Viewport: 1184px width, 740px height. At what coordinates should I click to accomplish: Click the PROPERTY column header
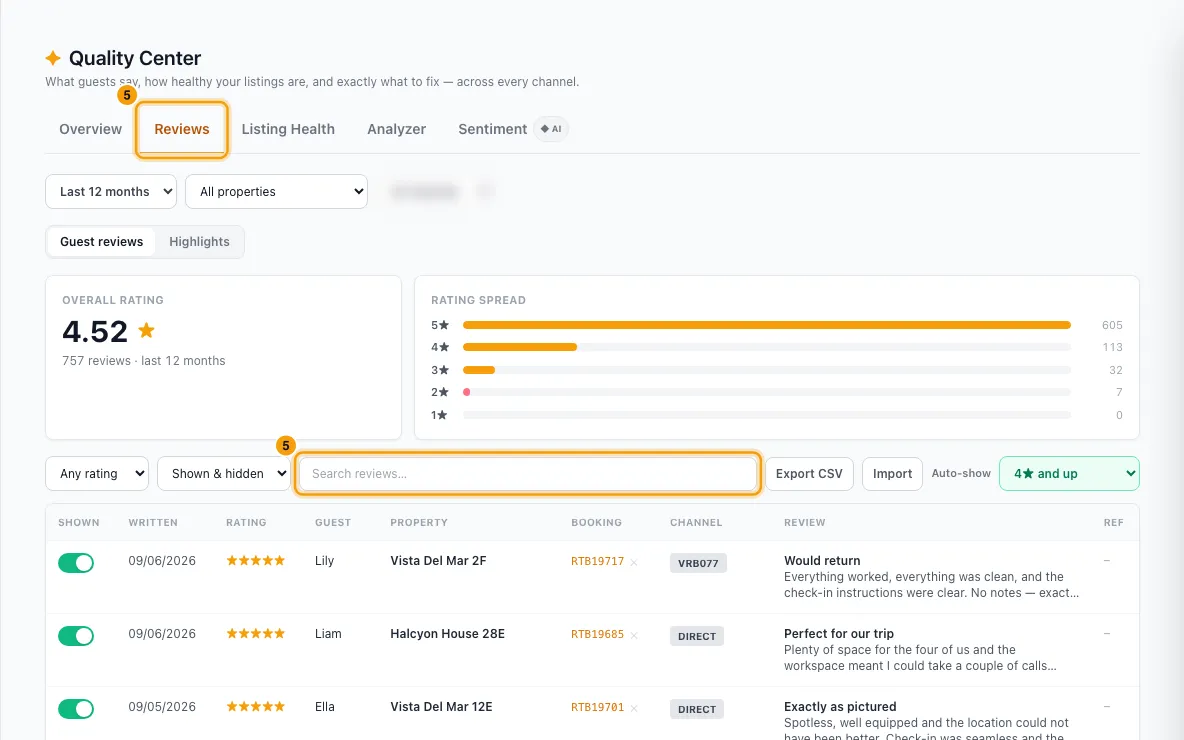[x=419, y=523]
